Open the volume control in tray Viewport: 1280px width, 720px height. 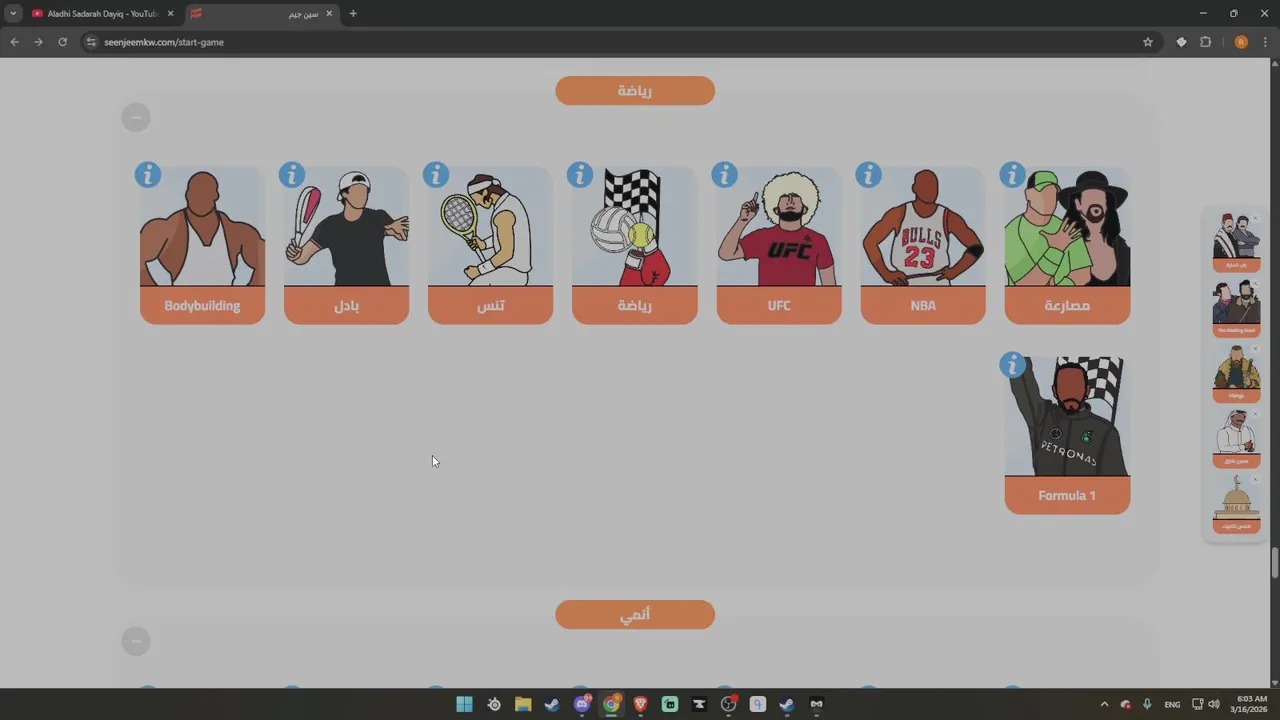pyautogui.click(x=1214, y=704)
